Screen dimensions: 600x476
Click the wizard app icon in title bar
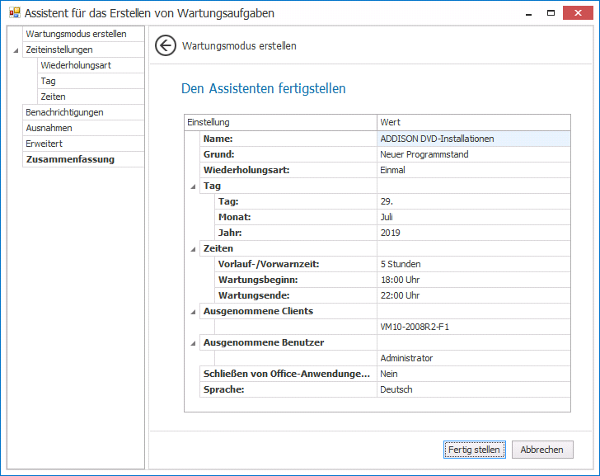(x=14, y=13)
